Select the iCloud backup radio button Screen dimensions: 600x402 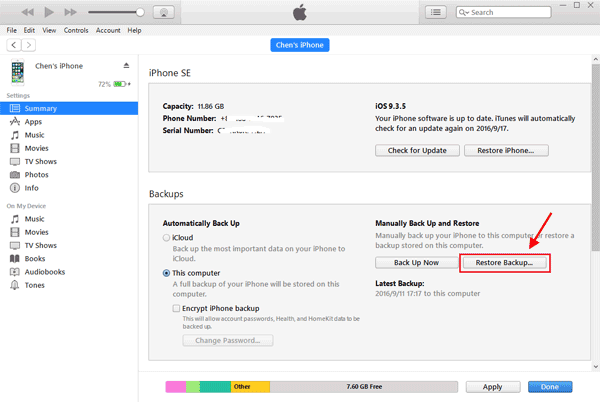click(x=166, y=238)
